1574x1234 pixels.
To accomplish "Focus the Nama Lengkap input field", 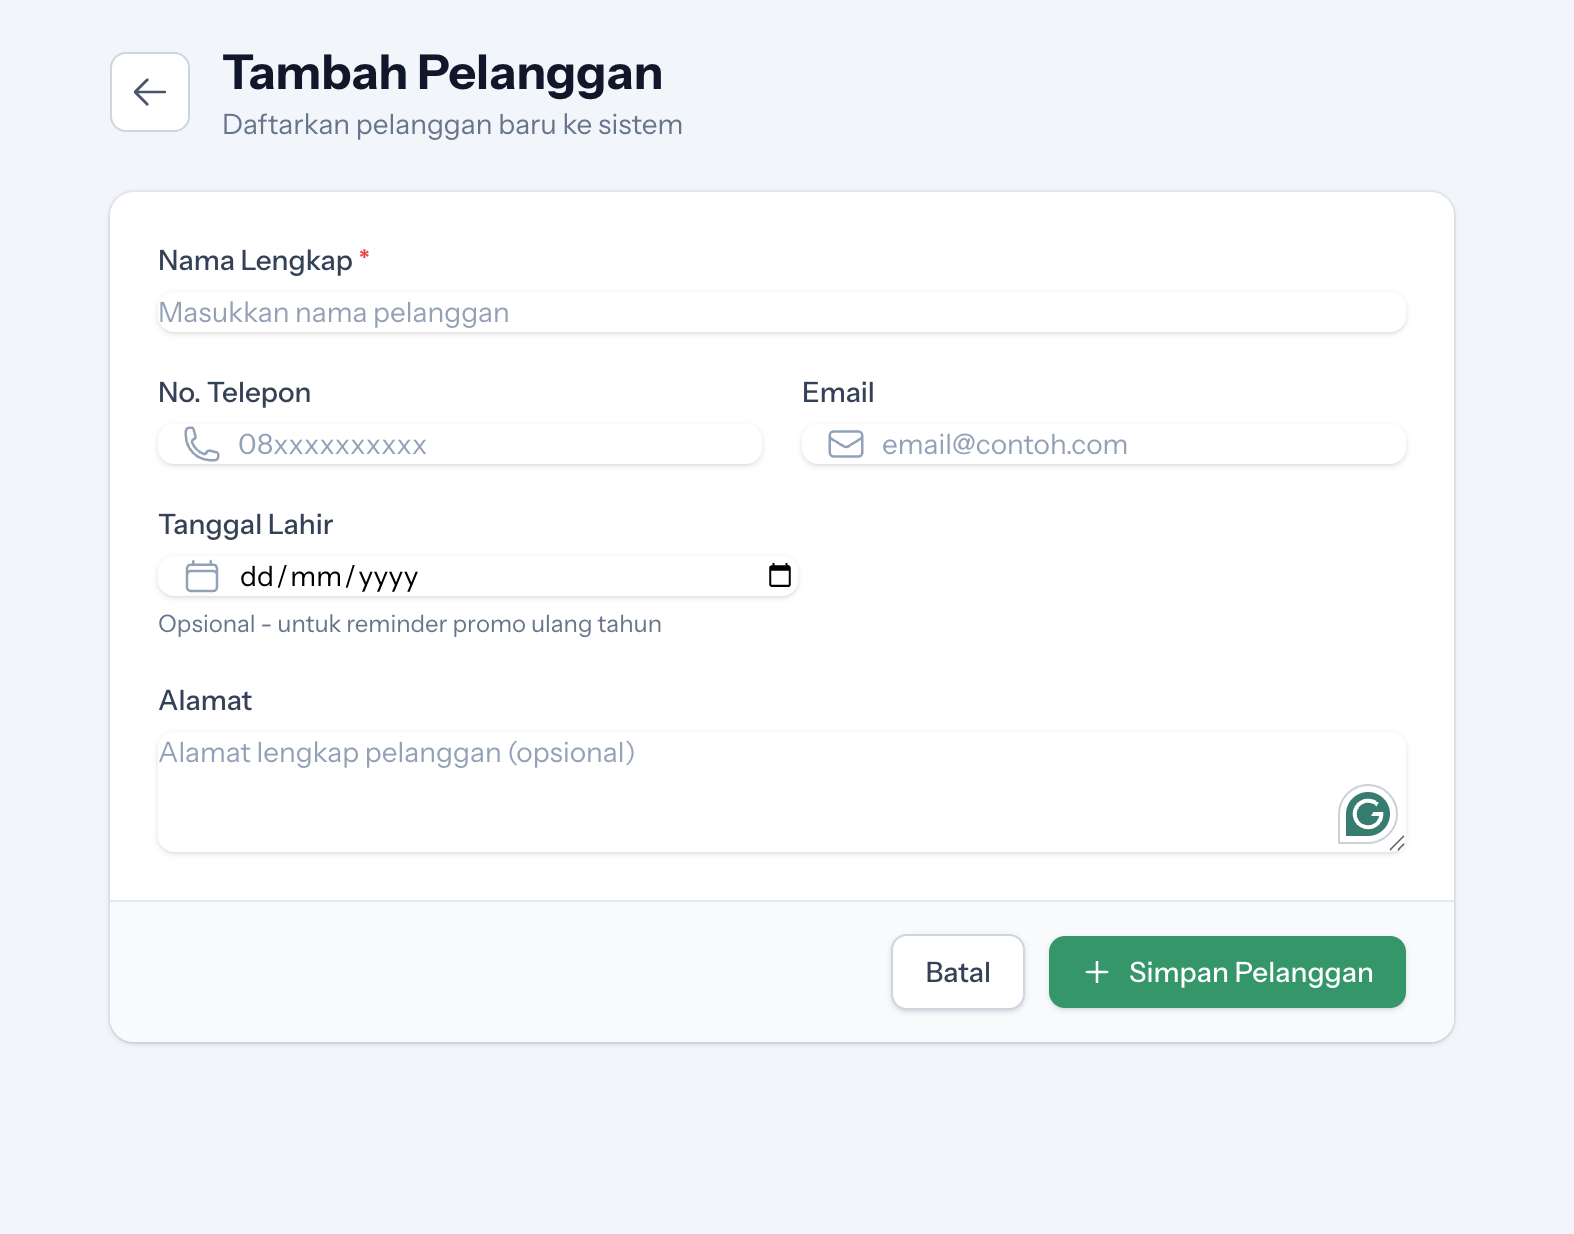I will [x=780, y=313].
